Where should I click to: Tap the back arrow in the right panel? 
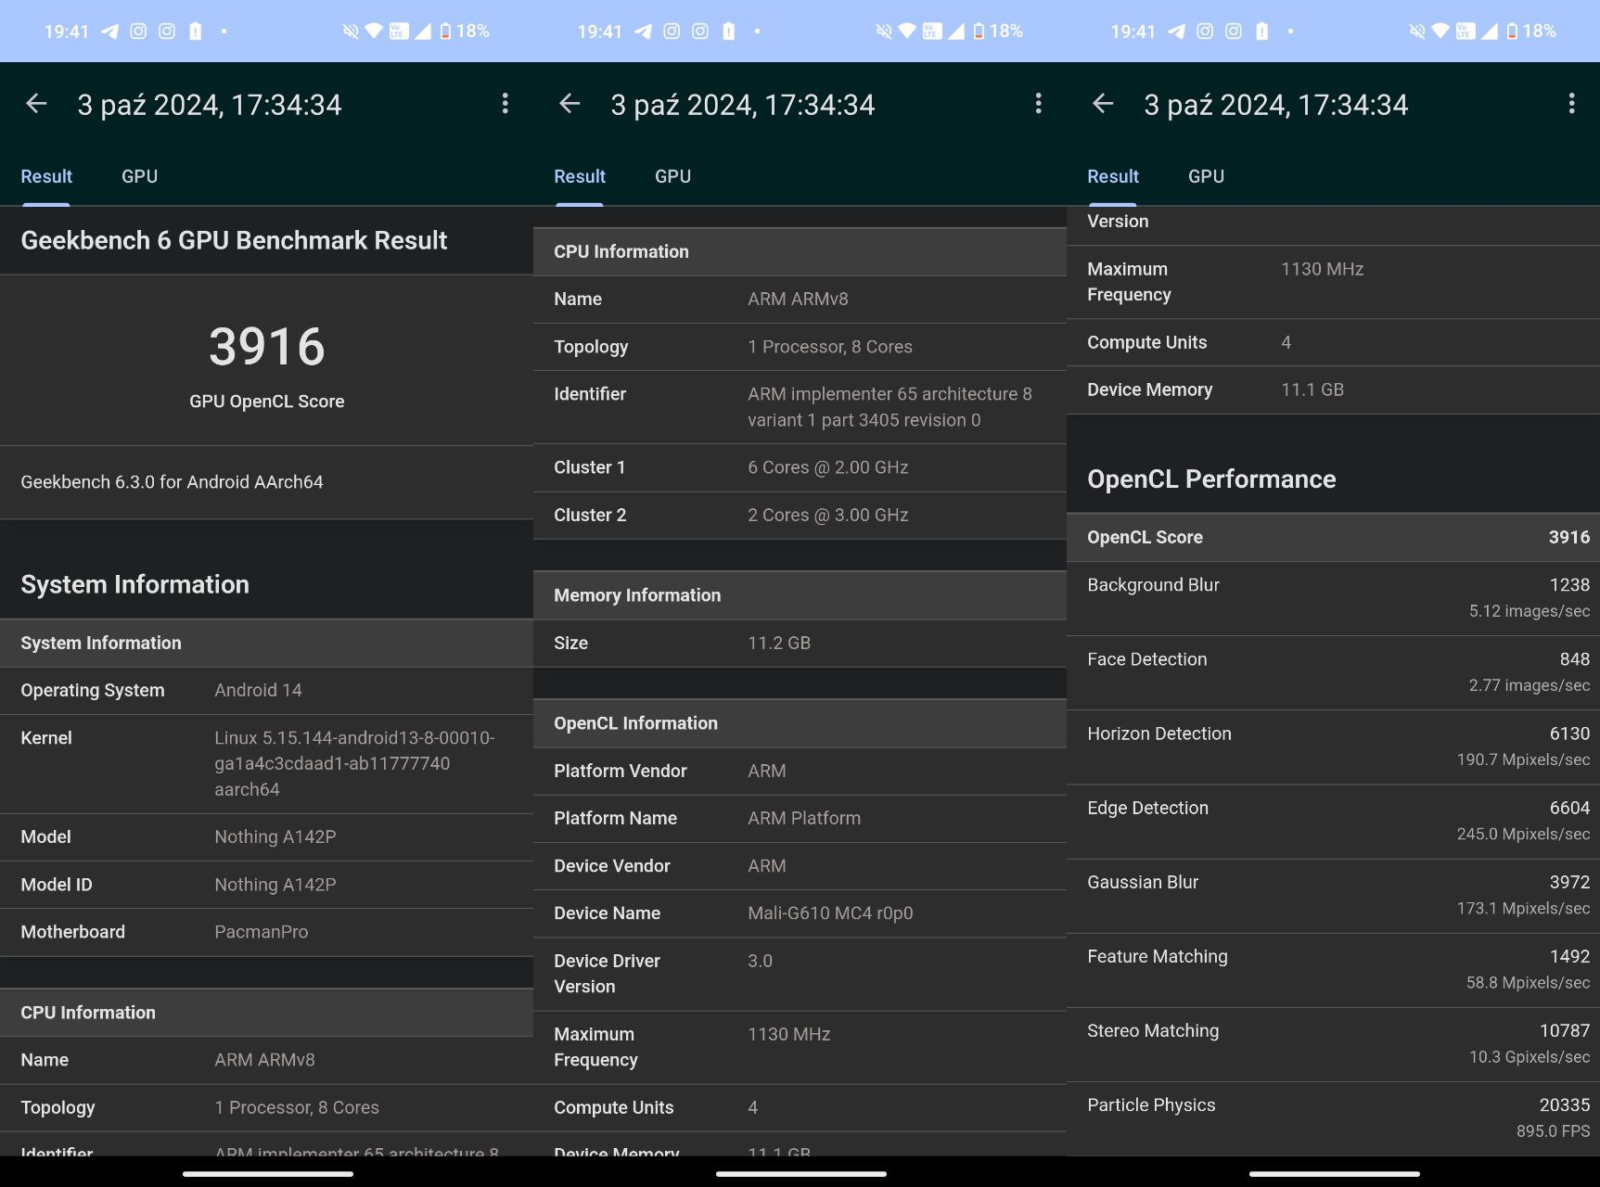click(x=1103, y=104)
